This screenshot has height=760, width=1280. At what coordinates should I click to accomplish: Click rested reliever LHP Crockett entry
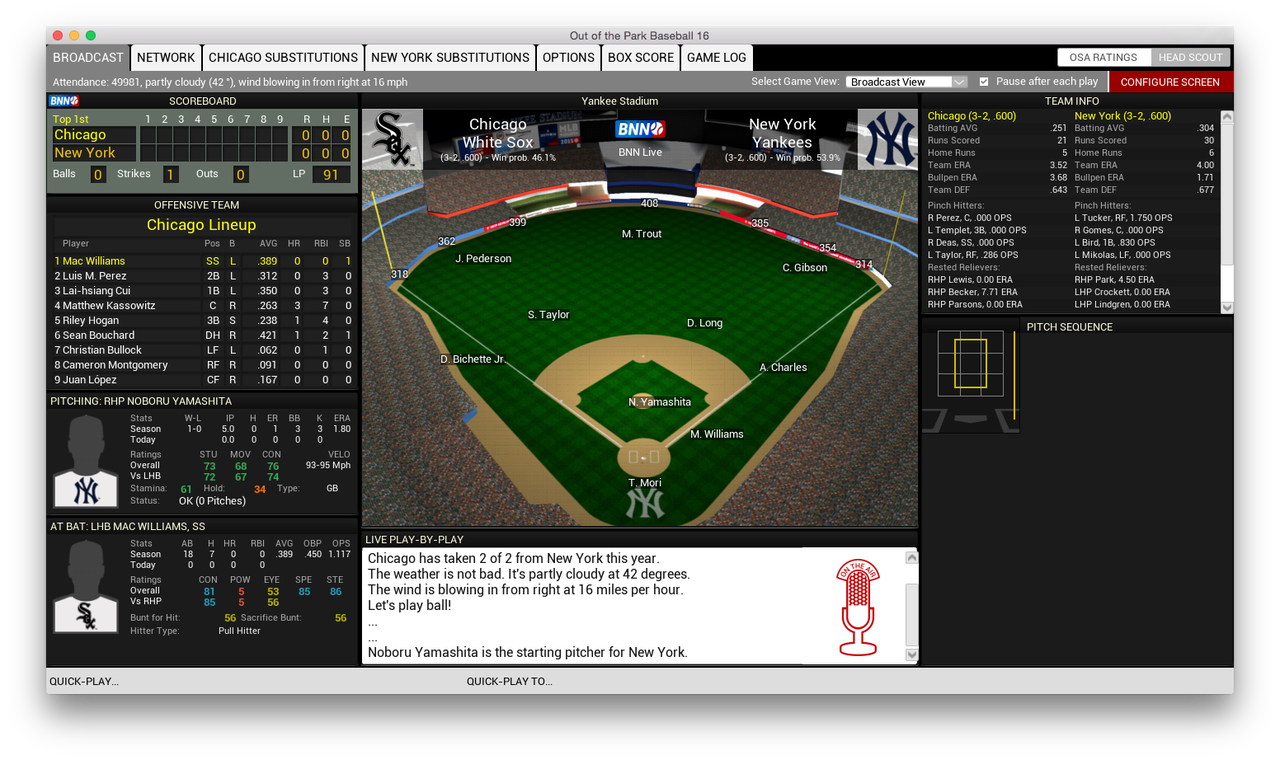click(1122, 292)
